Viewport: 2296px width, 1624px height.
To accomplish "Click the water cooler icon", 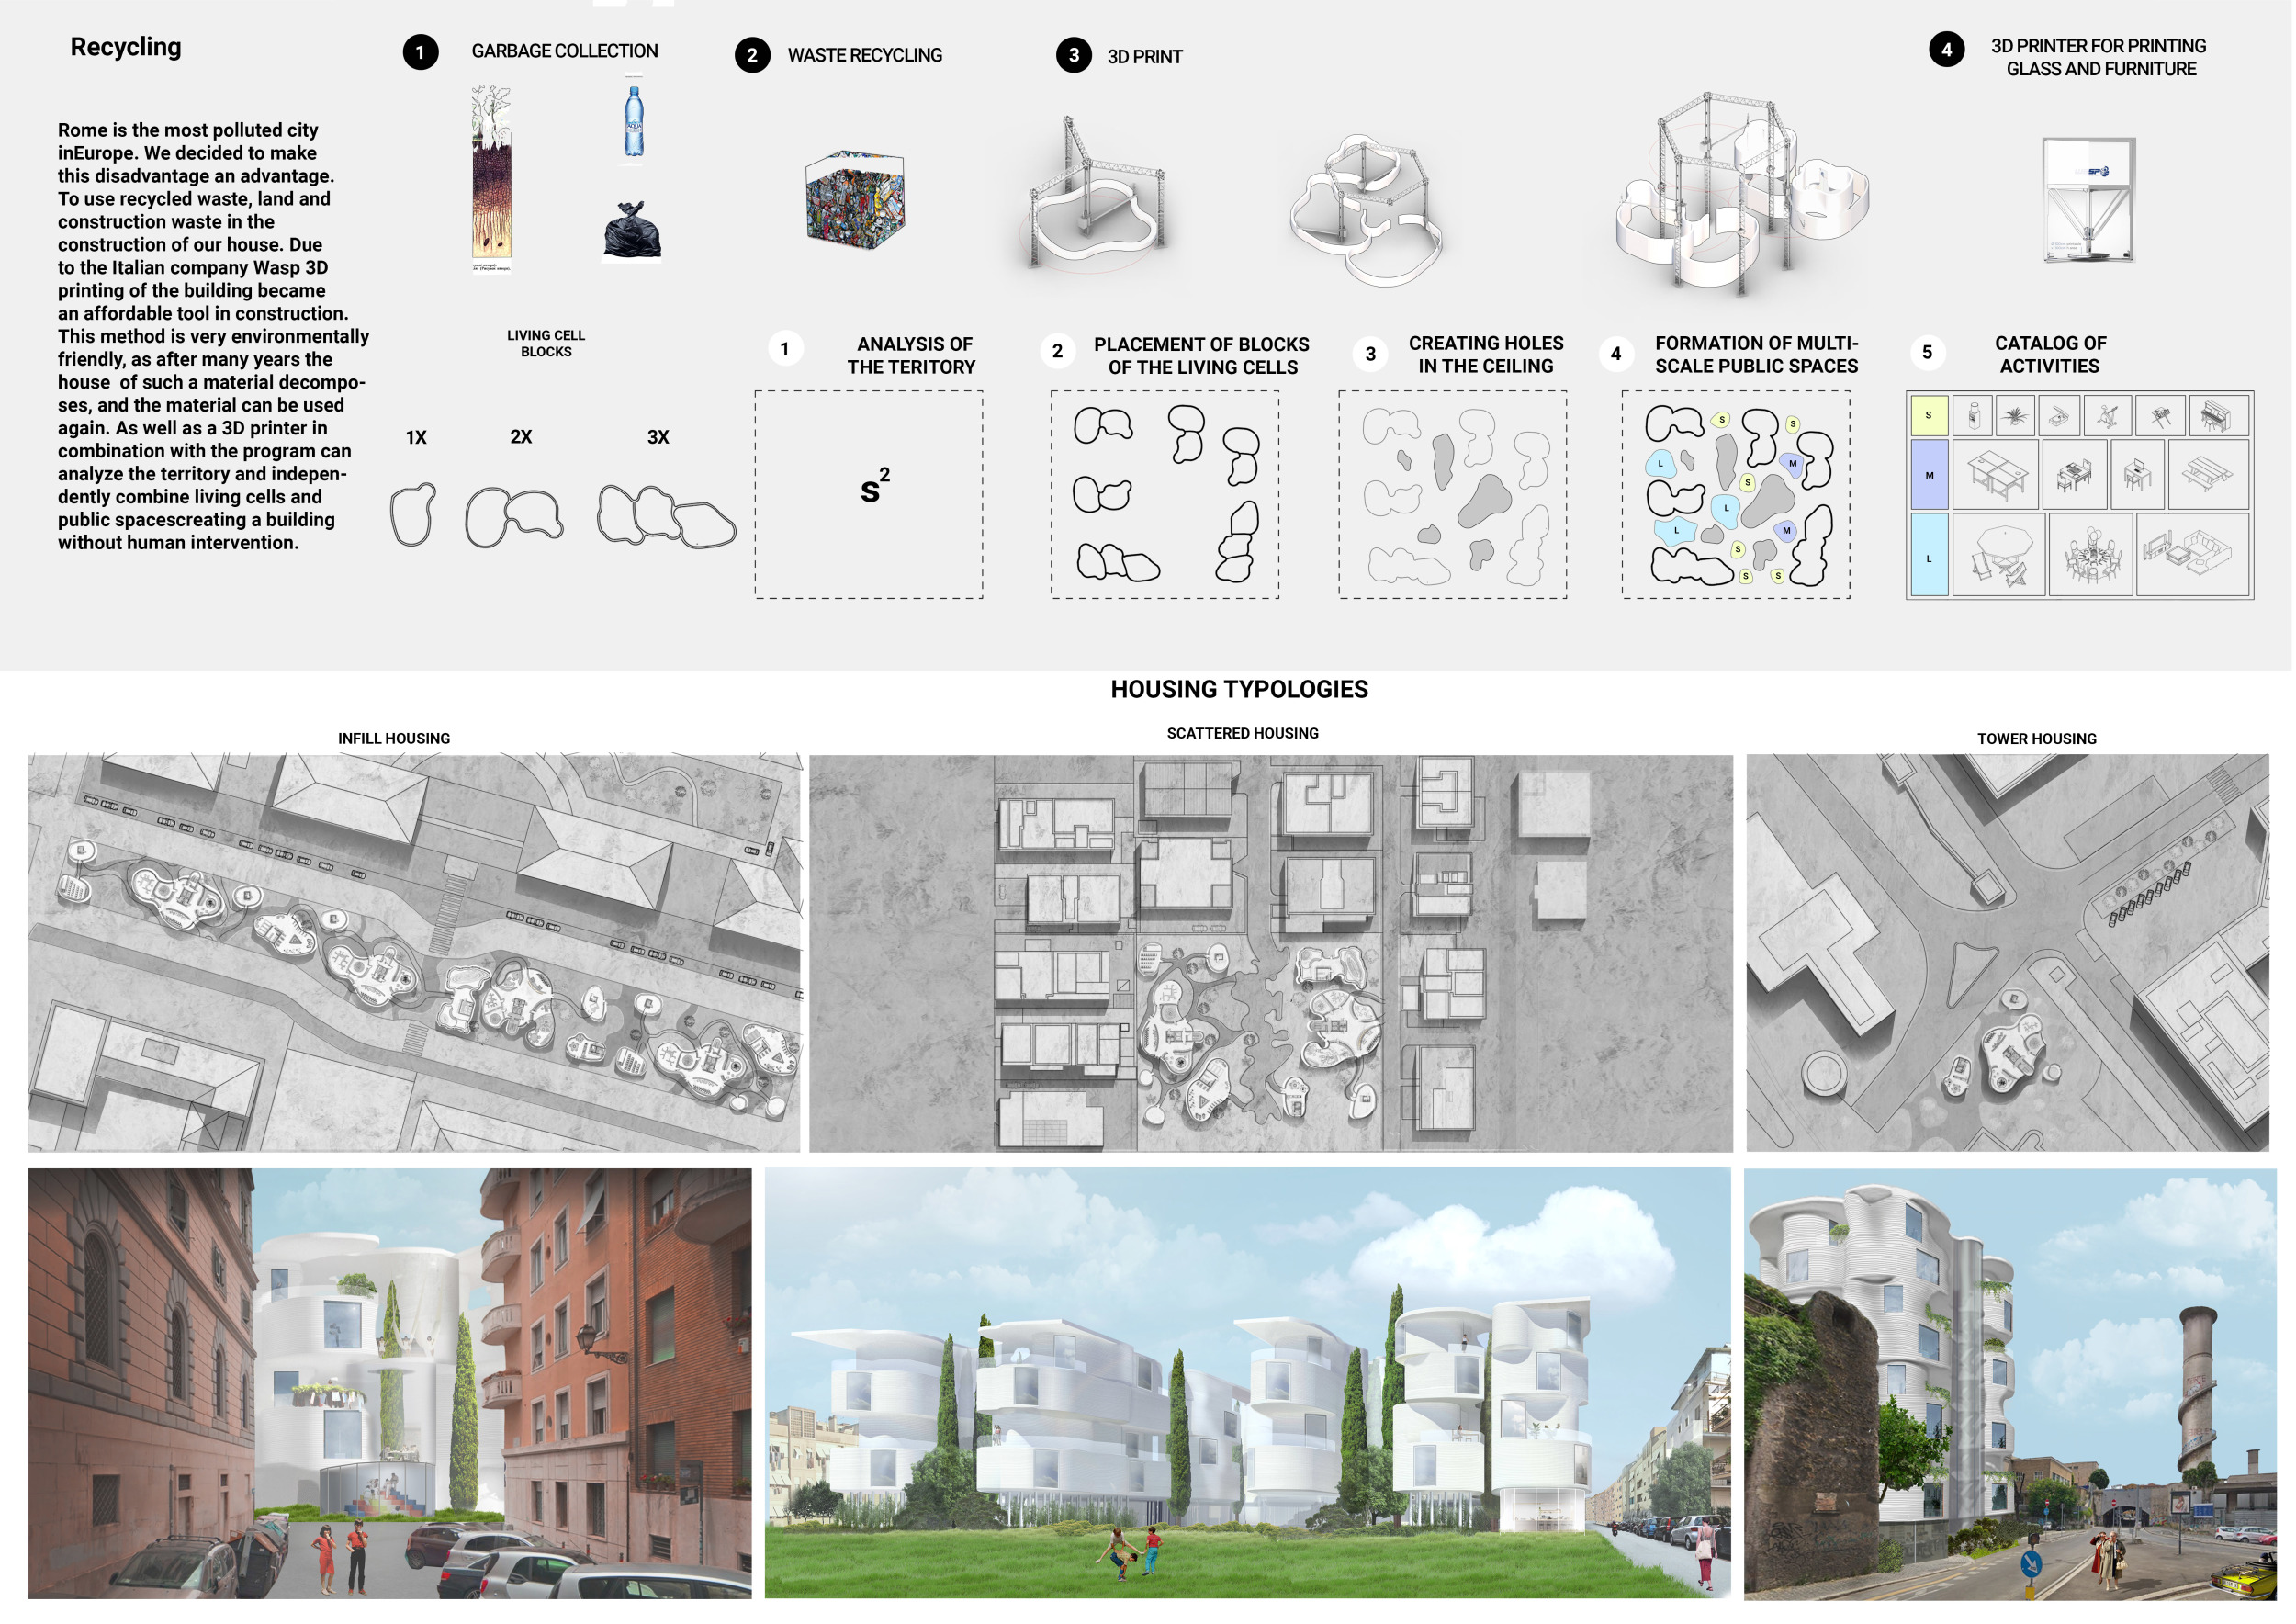I will point(1974,416).
